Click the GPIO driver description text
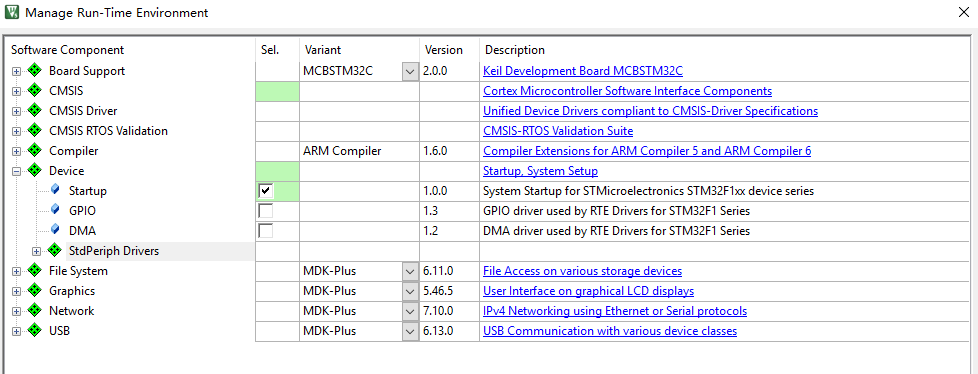This screenshot has width=978, height=374. (x=617, y=211)
